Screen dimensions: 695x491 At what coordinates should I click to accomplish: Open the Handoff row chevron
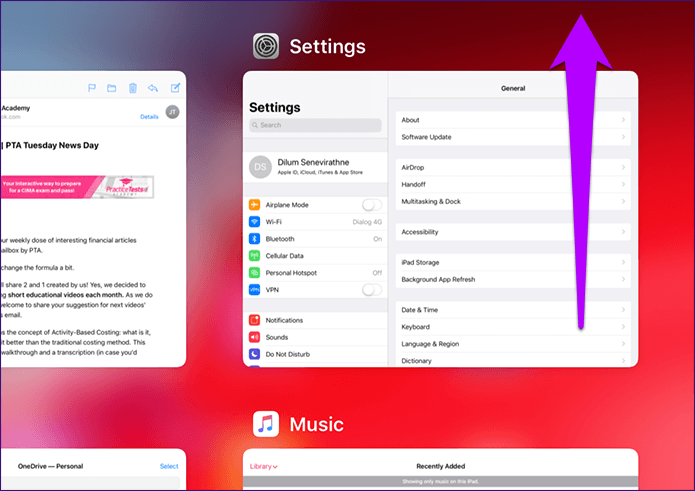tap(623, 184)
